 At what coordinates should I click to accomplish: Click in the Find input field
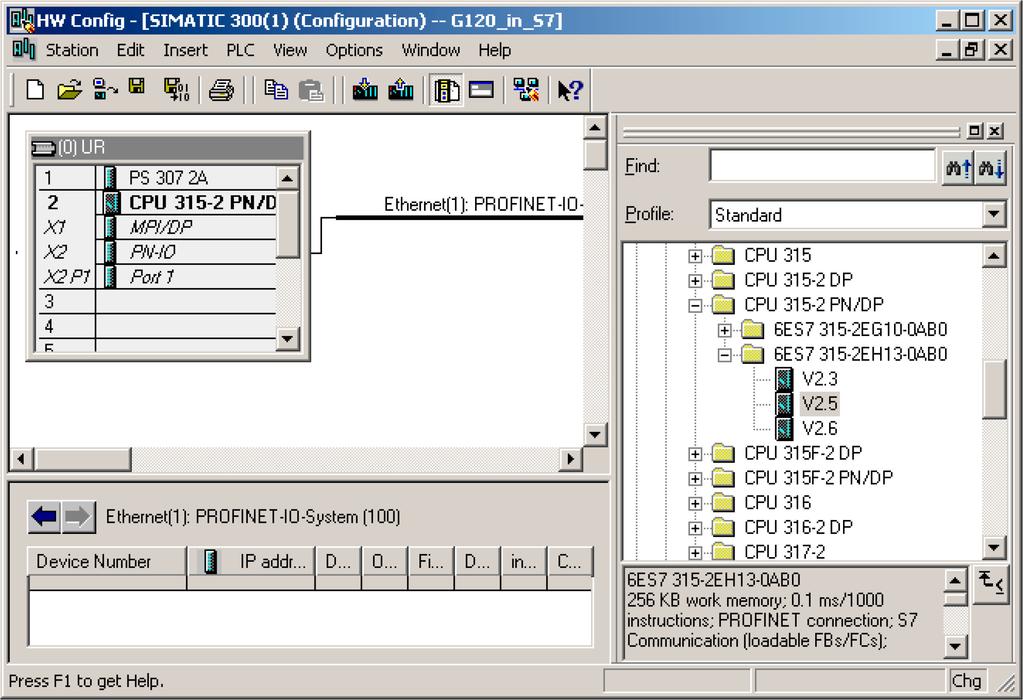tap(823, 166)
